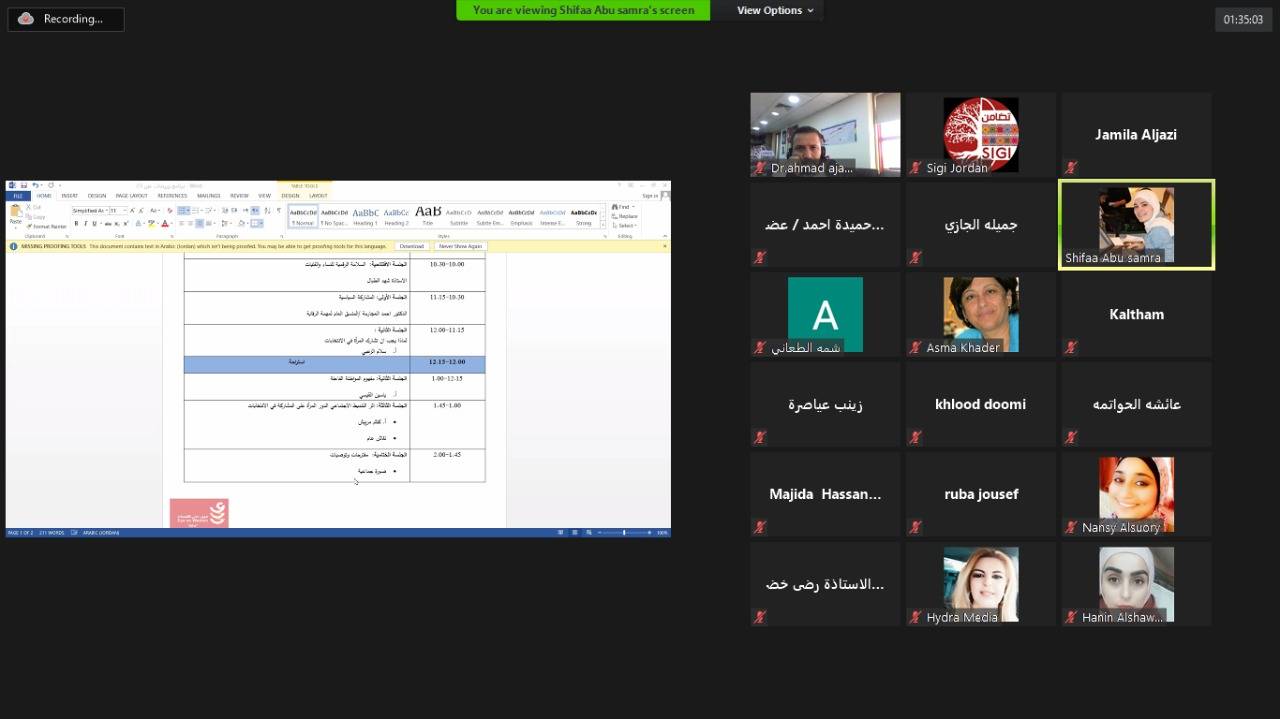Click the meeting timer display
This screenshot has width=1280, height=719.
pyautogui.click(x=1243, y=19)
